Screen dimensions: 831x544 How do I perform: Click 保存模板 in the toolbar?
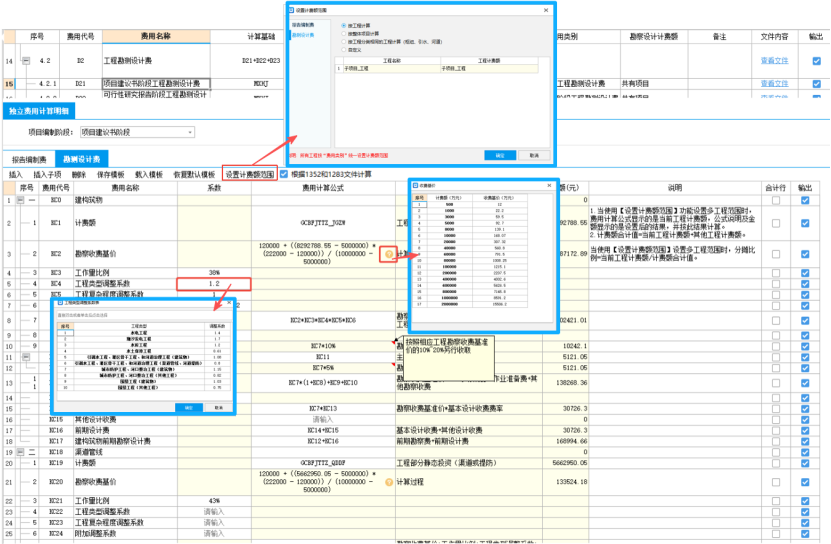tap(112, 174)
